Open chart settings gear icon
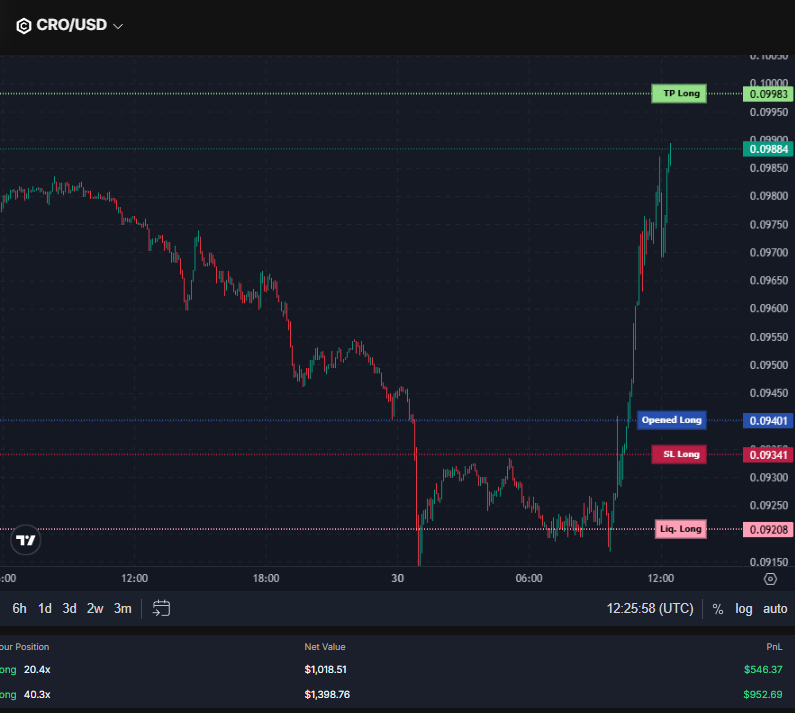795x713 pixels. point(770,579)
